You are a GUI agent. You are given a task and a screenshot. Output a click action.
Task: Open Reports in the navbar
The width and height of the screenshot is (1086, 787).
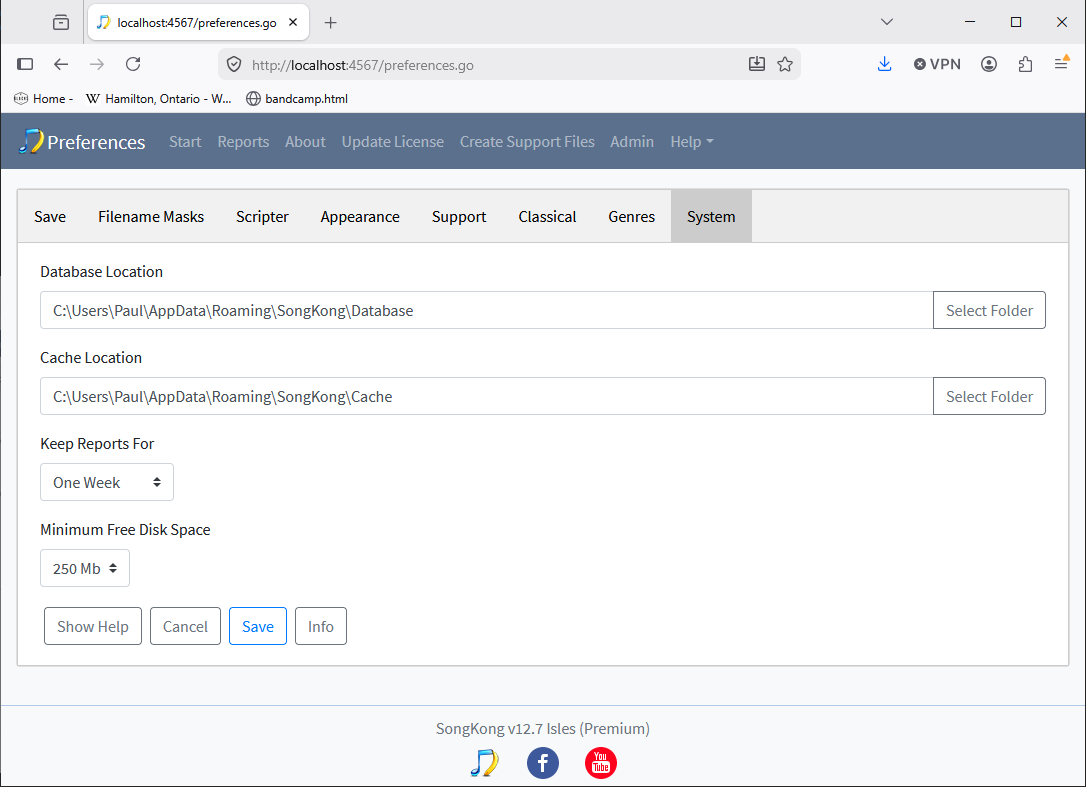click(x=243, y=142)
